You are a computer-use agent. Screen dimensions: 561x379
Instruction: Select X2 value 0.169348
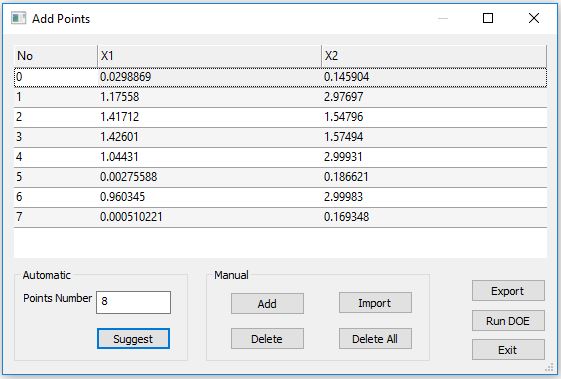(x=346, y=217)
